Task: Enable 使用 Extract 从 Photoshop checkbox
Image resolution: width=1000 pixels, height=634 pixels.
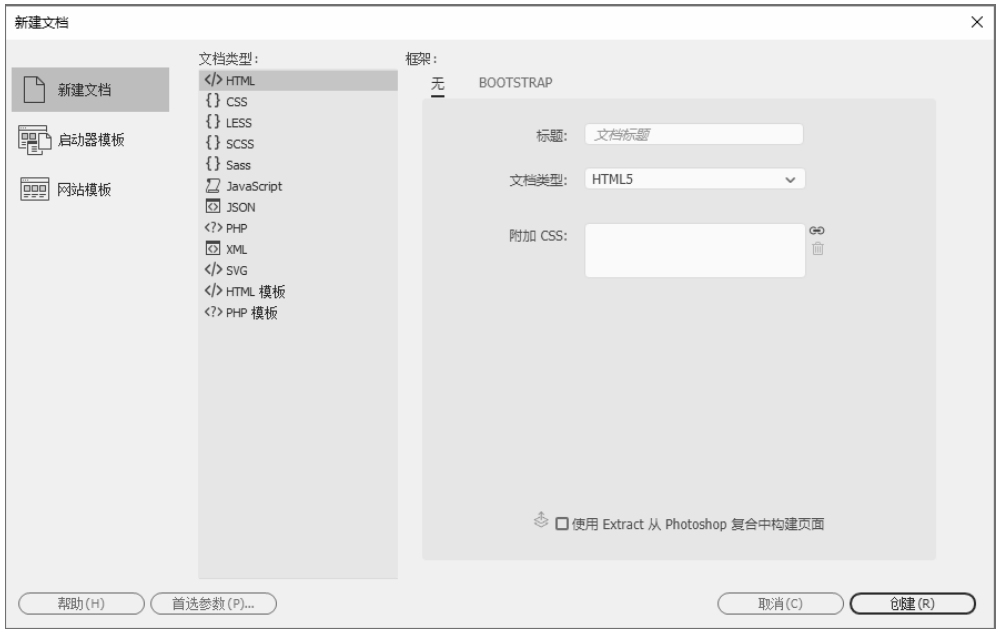Action: (562, 524)
